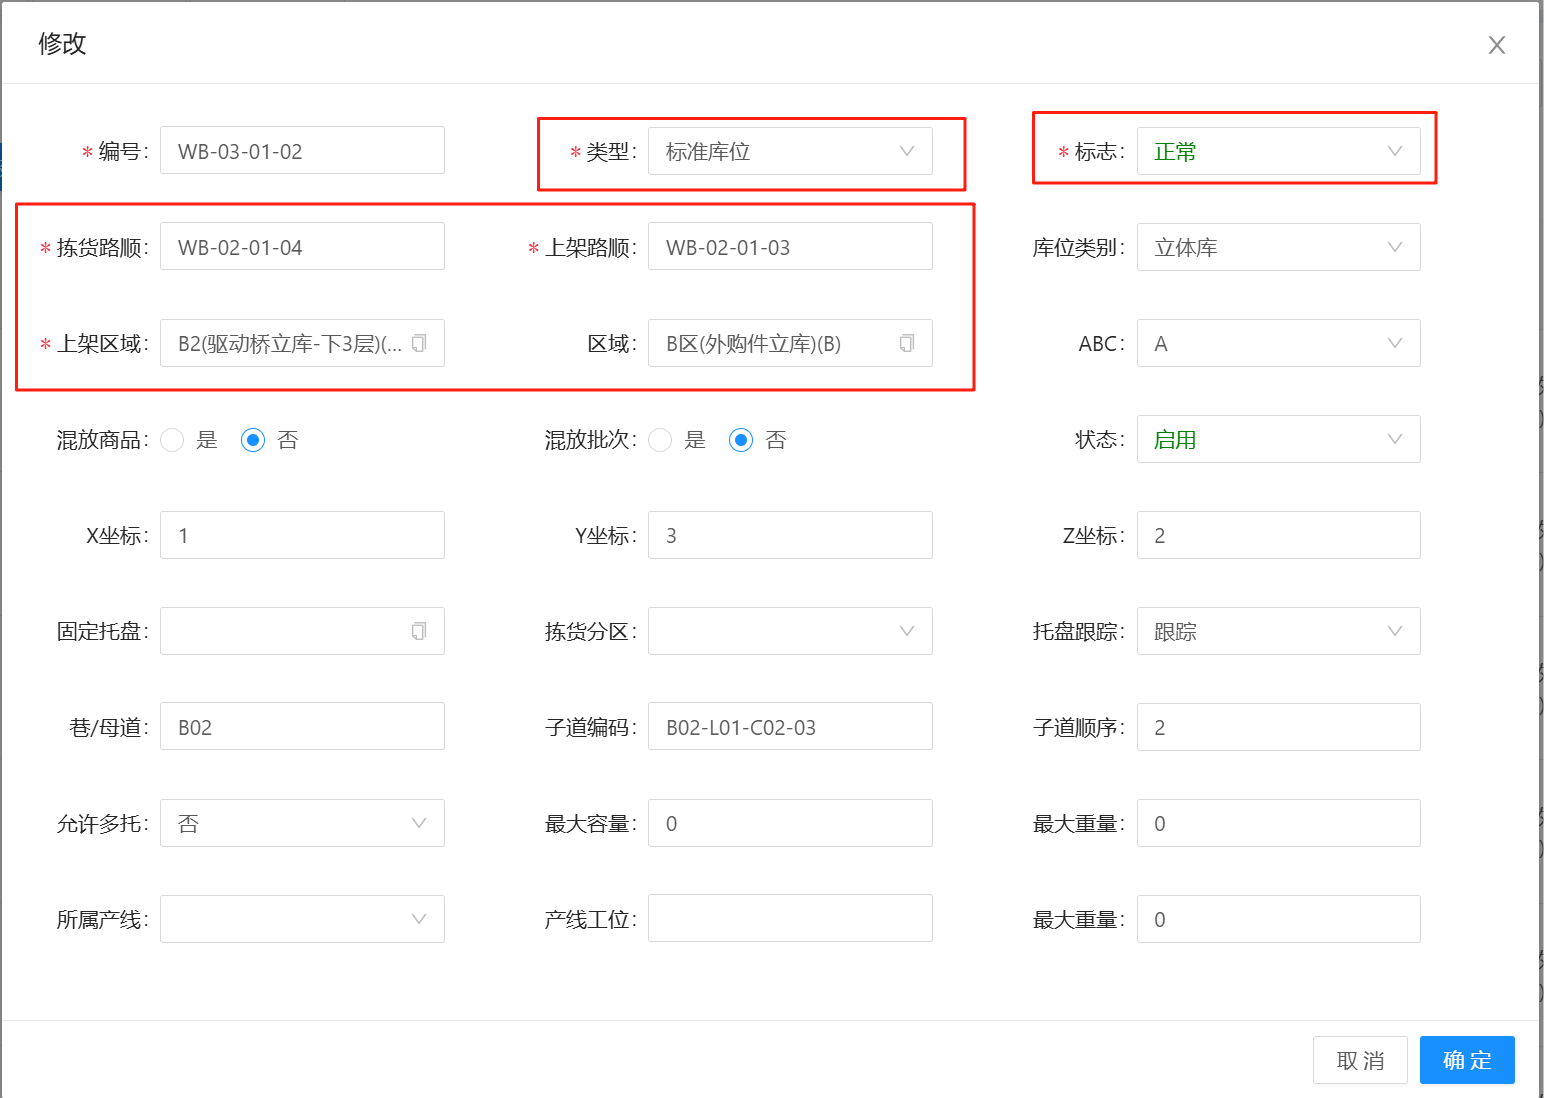Click the 确定 button
This screenshot has height=1098, width=1544.
pos(1466,1060)
